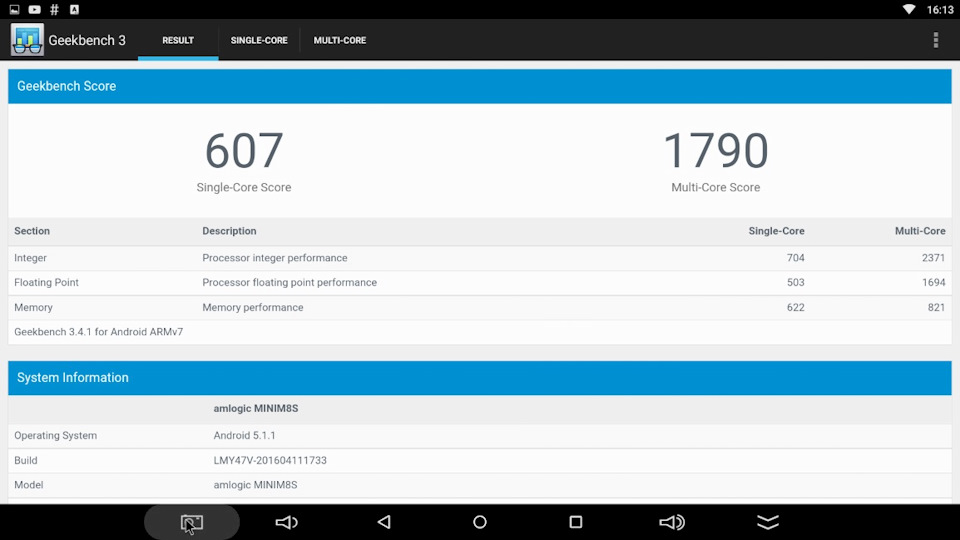Tap the clock showing 16:13
This screenshot has height=540, width=960.
pos(940,10)
